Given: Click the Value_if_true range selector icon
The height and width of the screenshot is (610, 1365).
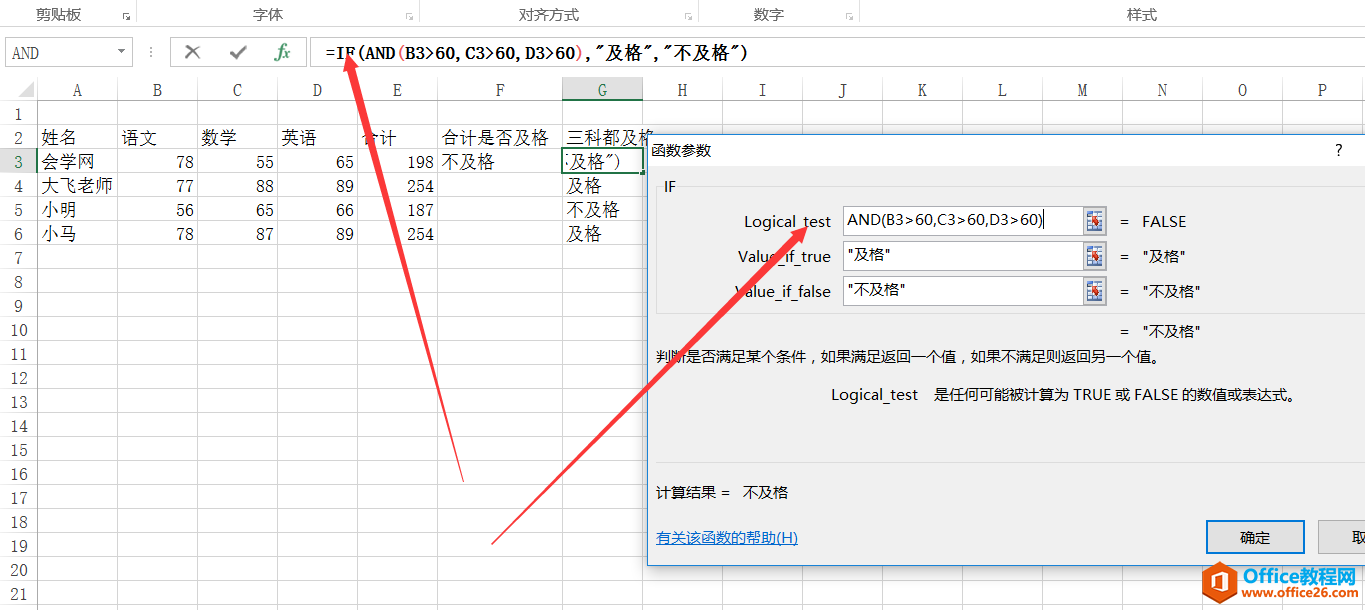Looking at the screenshot, I should pos(1095,256).
